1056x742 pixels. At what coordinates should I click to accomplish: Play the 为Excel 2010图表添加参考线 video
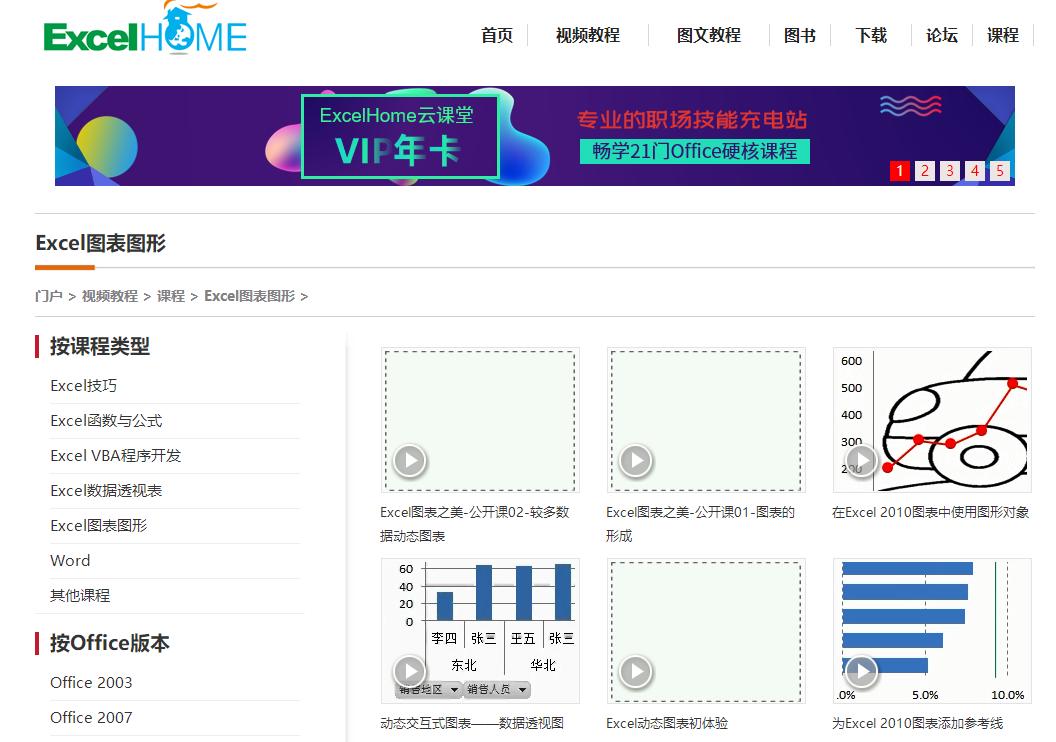(860, 672)
